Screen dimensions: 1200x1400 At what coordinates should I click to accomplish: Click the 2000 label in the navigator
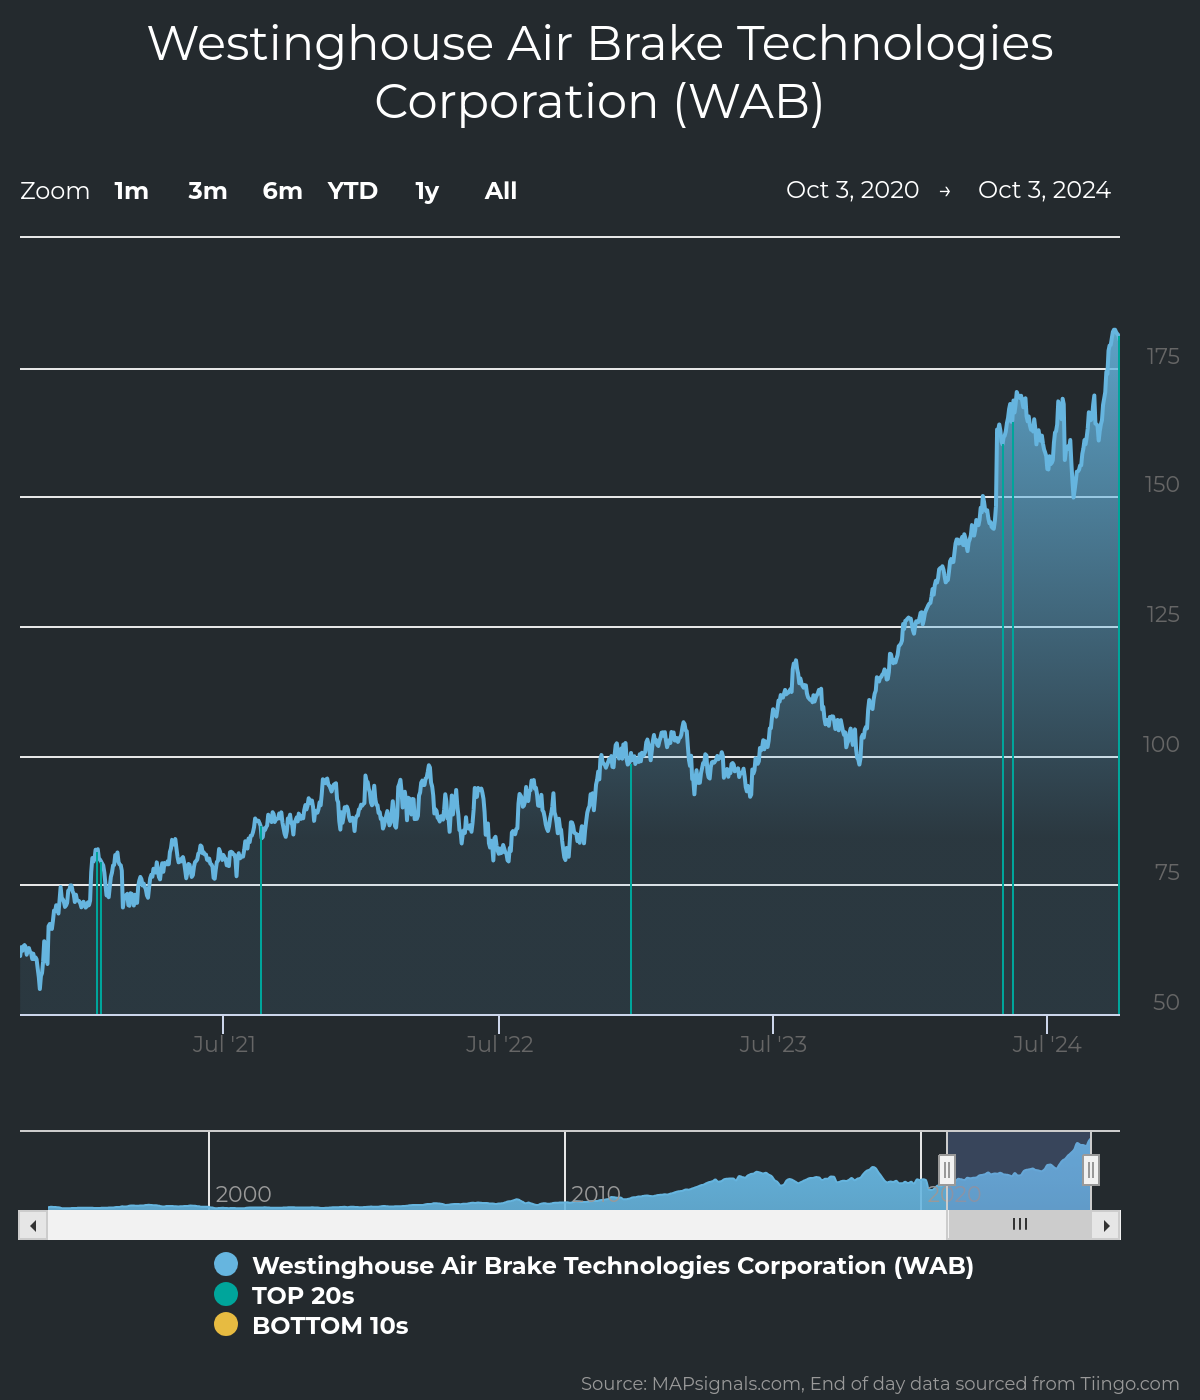(x=243, y=1195)
